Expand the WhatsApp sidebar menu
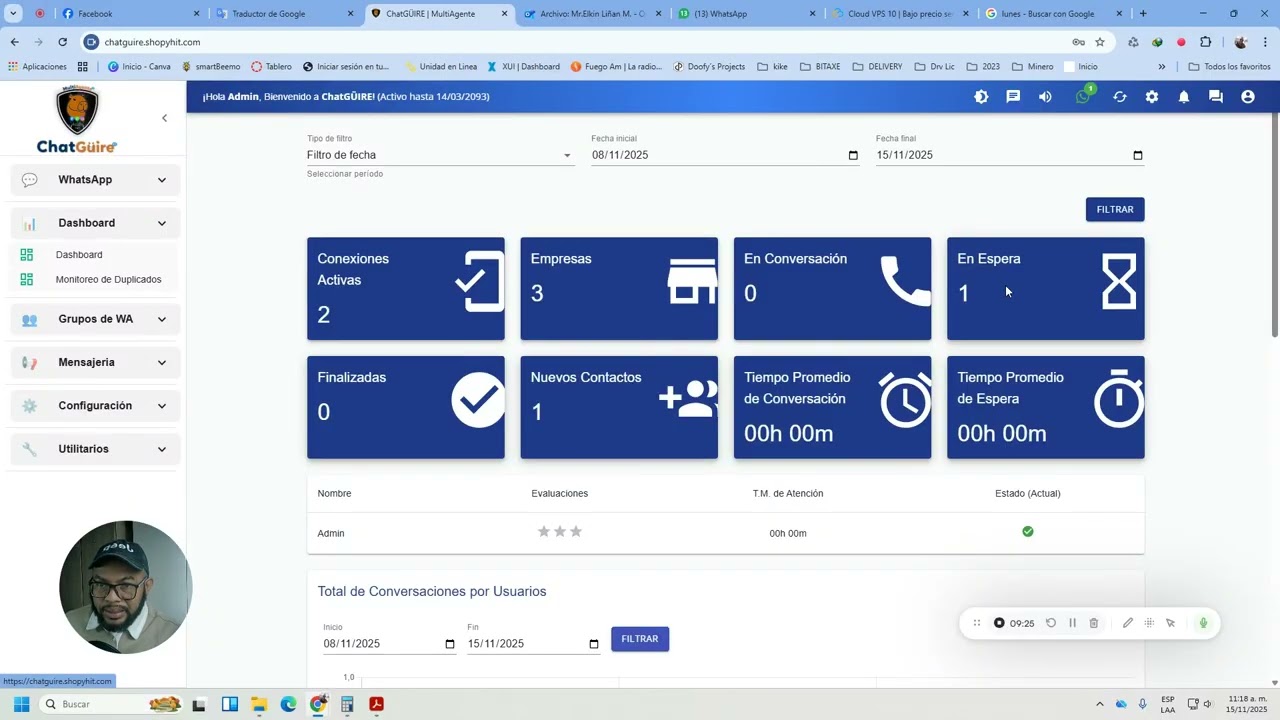 pyautogui.click(x=96, y=180)
